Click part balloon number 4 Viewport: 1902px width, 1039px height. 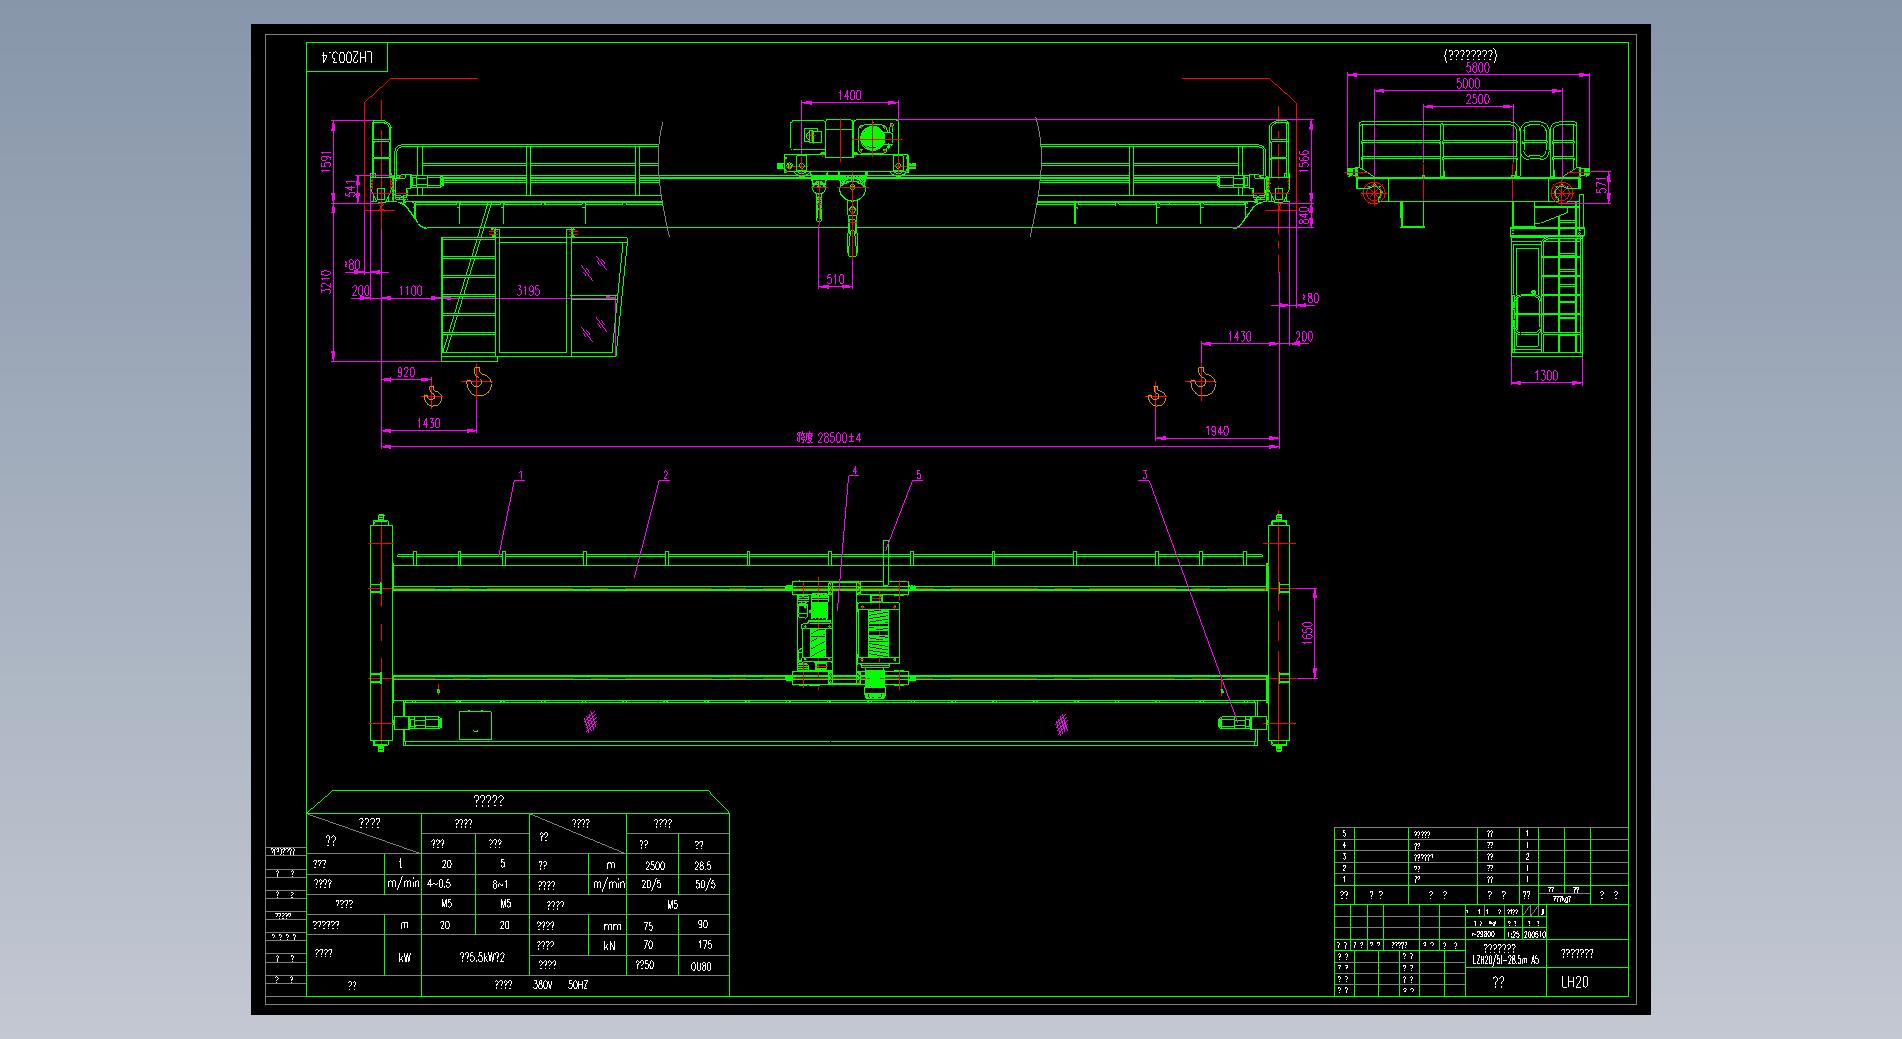click(x=854, y=470)
